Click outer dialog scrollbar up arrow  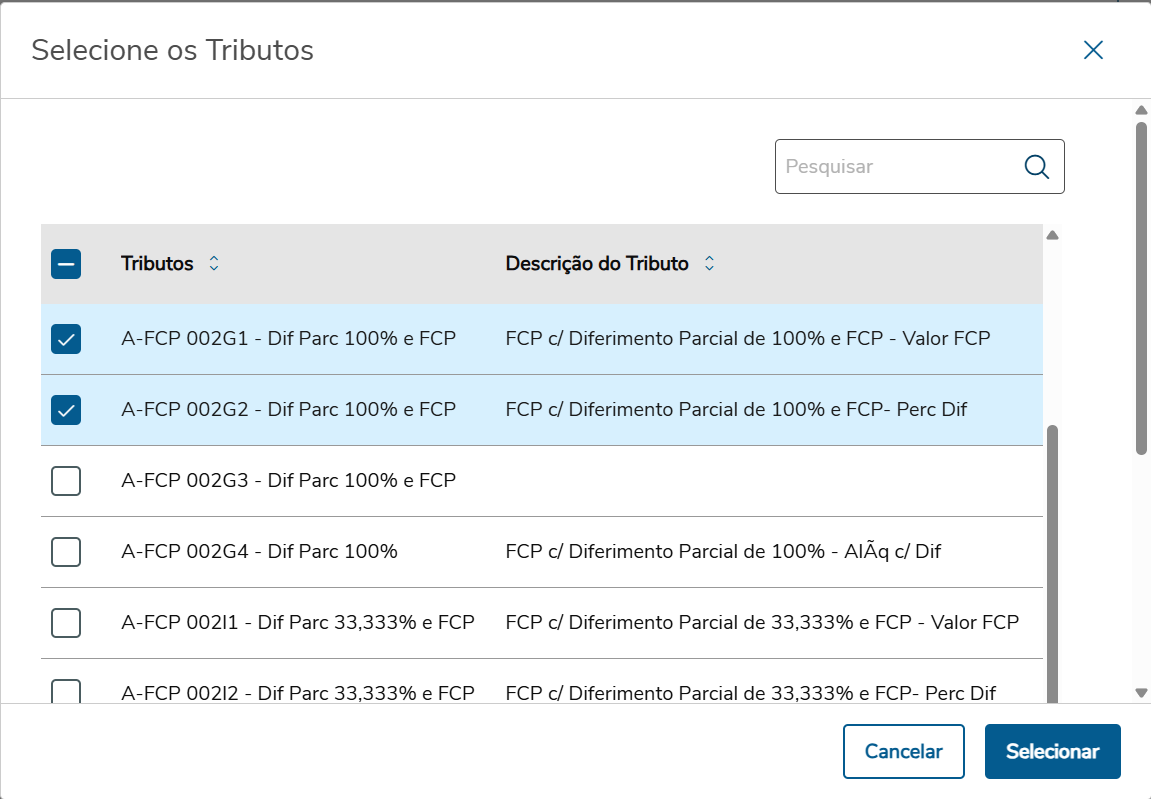pos(1141,109)
